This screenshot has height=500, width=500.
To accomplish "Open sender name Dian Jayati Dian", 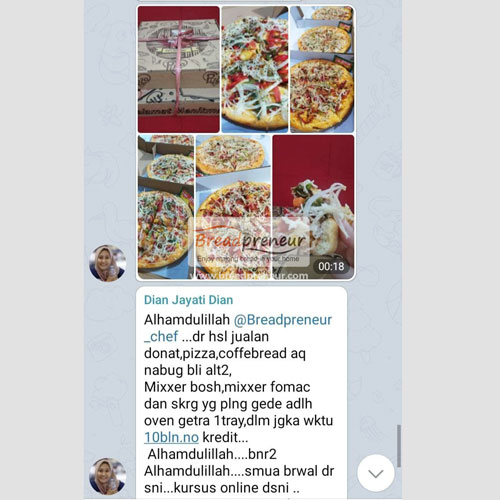I will tap(188, 300).
